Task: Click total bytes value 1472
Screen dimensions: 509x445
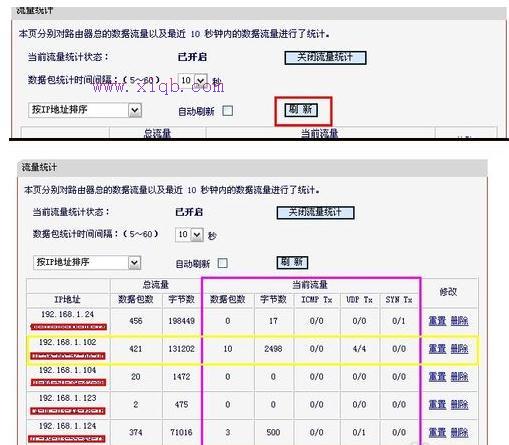Action: (181, 377)
